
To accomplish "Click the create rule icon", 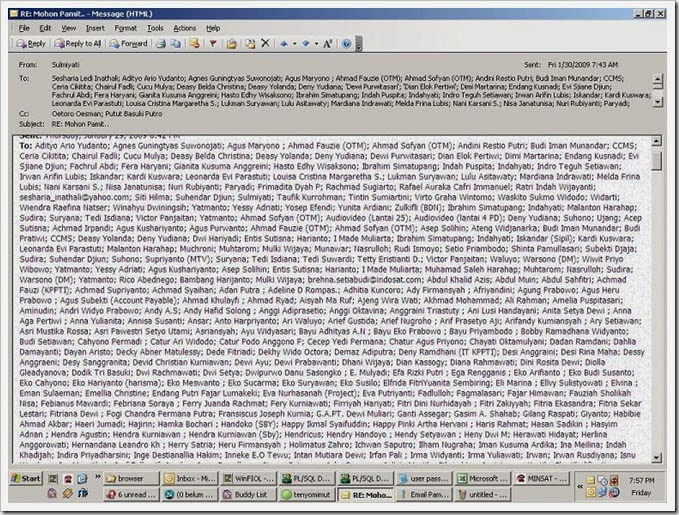I will (x=194, y=43).
